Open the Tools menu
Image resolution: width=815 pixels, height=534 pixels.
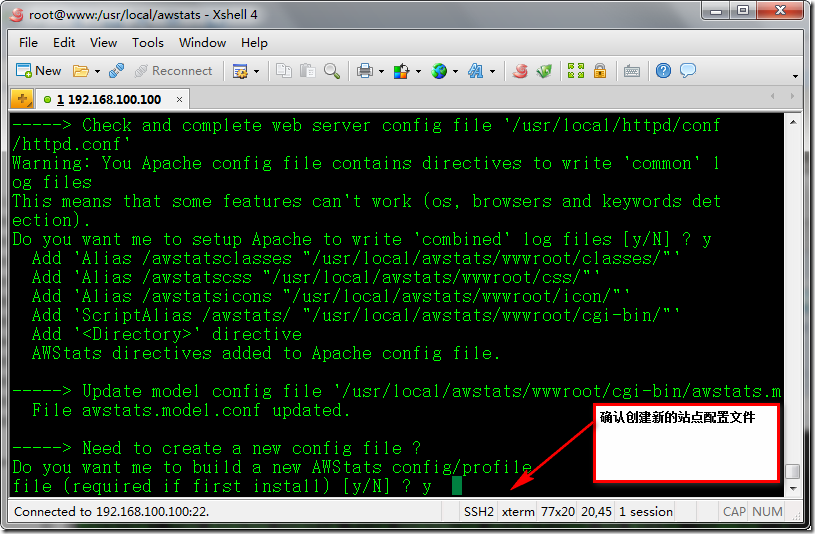pyautogui.click(x=148, y=43)
